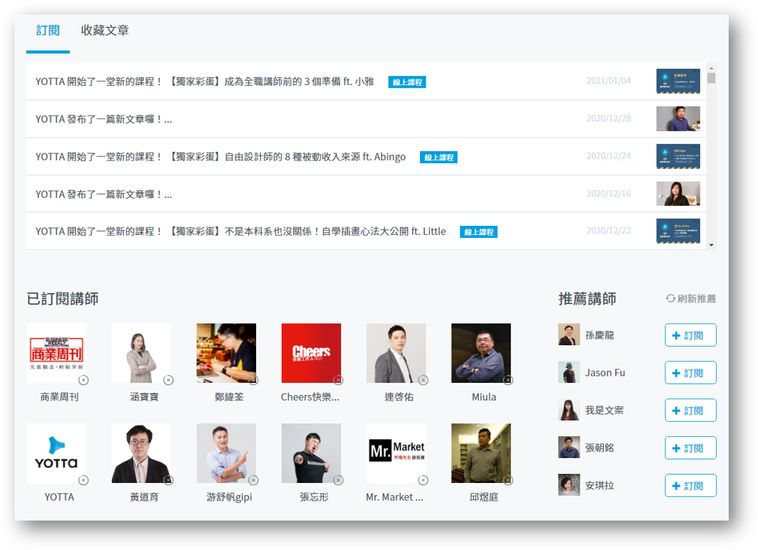Subscribe to Jason Fu
The image size is (758, 550).
coord(690,373)
